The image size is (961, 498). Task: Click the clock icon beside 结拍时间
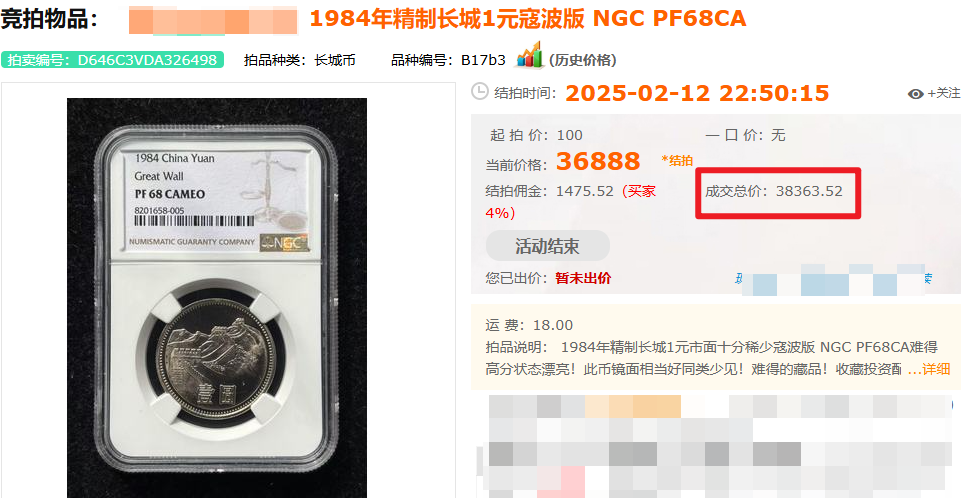click(x=480, y=91)
